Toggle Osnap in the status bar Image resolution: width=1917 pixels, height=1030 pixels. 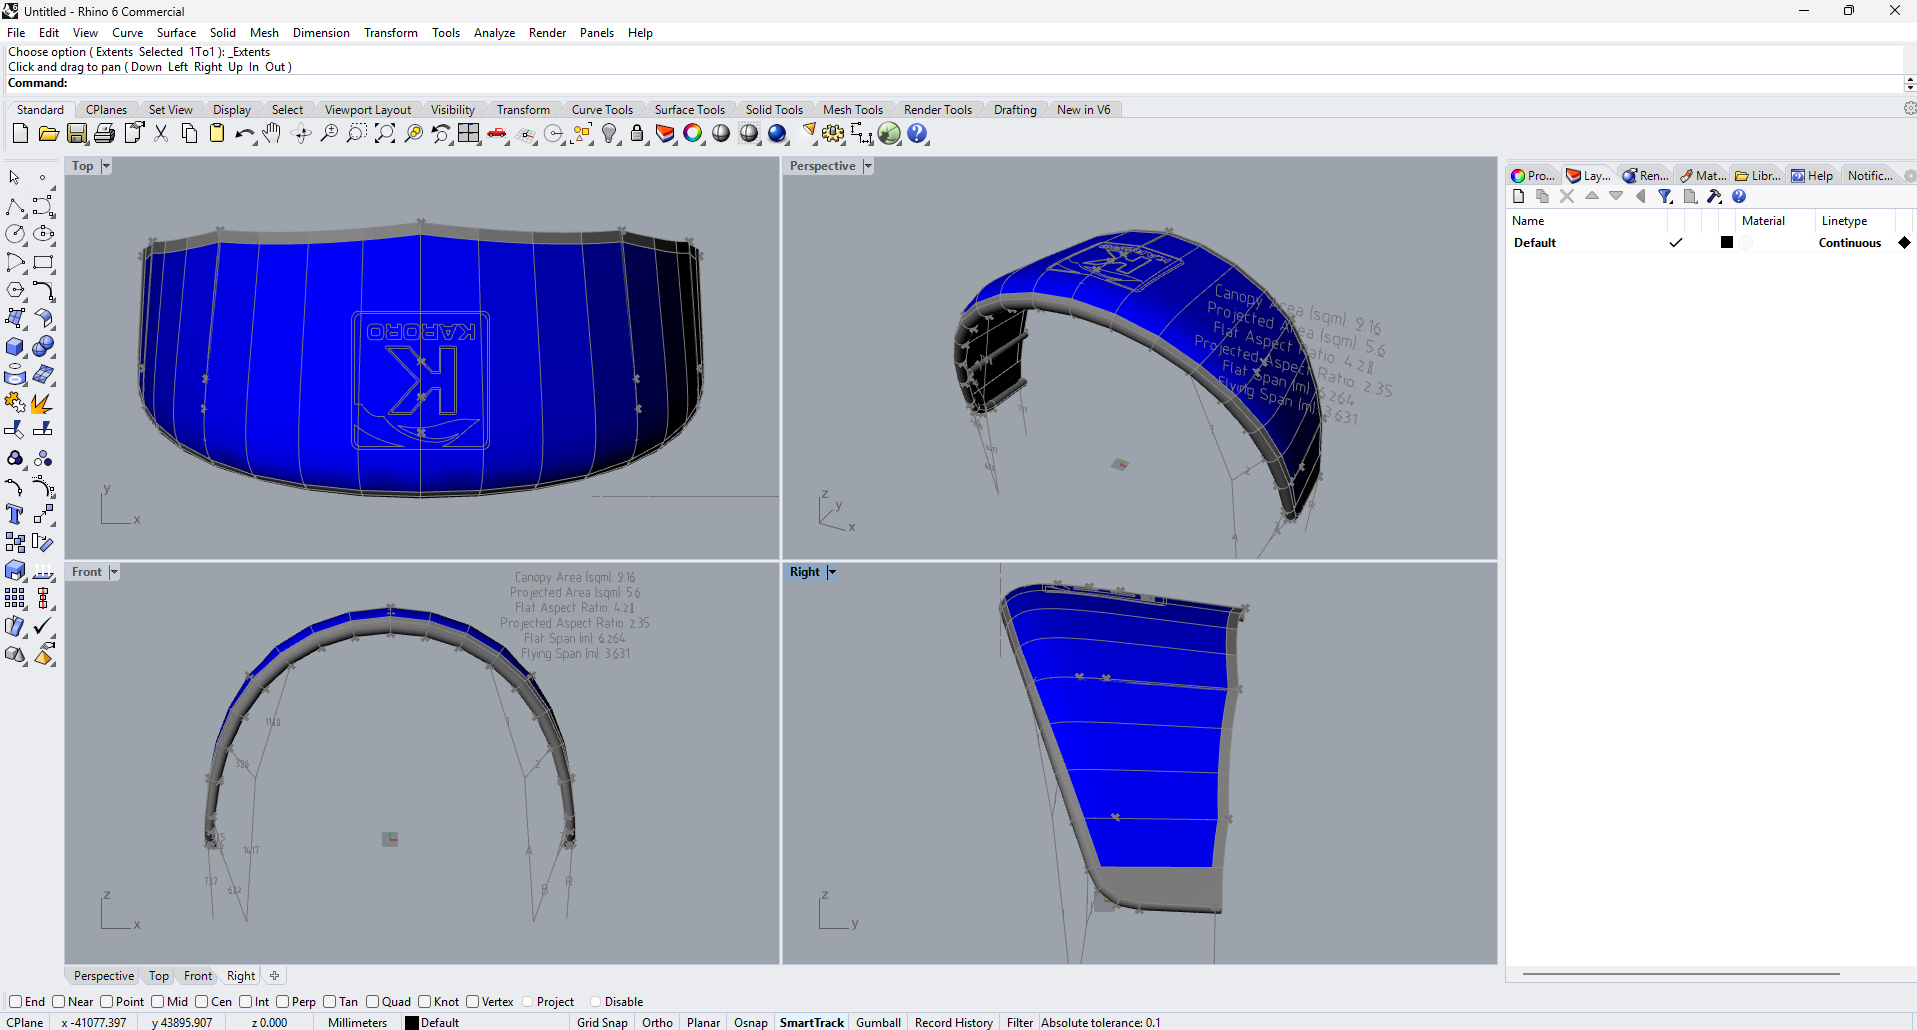751,1022
